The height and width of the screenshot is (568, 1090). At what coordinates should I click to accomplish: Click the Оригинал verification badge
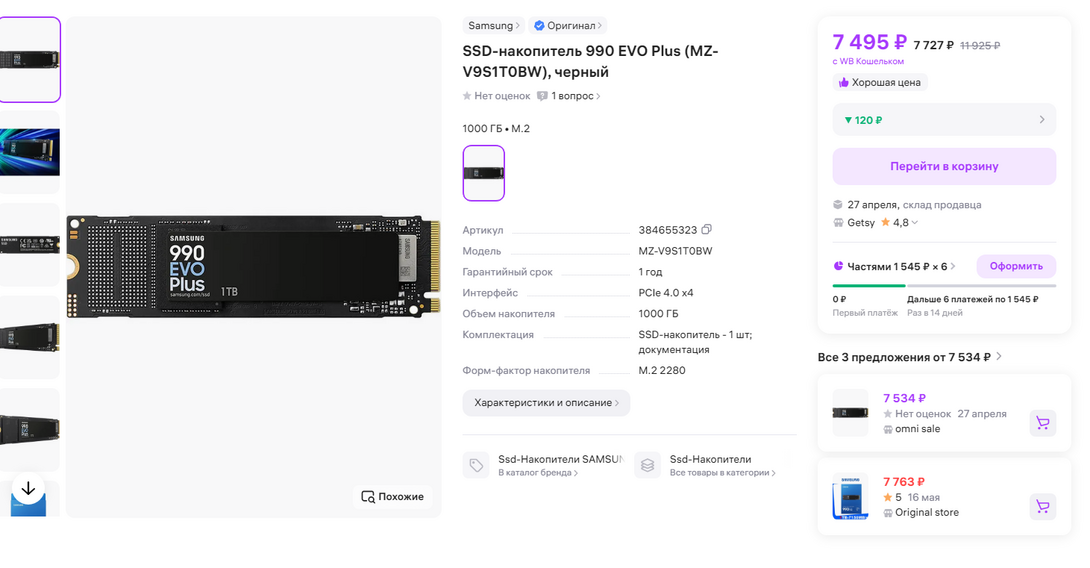pos(568,26)
